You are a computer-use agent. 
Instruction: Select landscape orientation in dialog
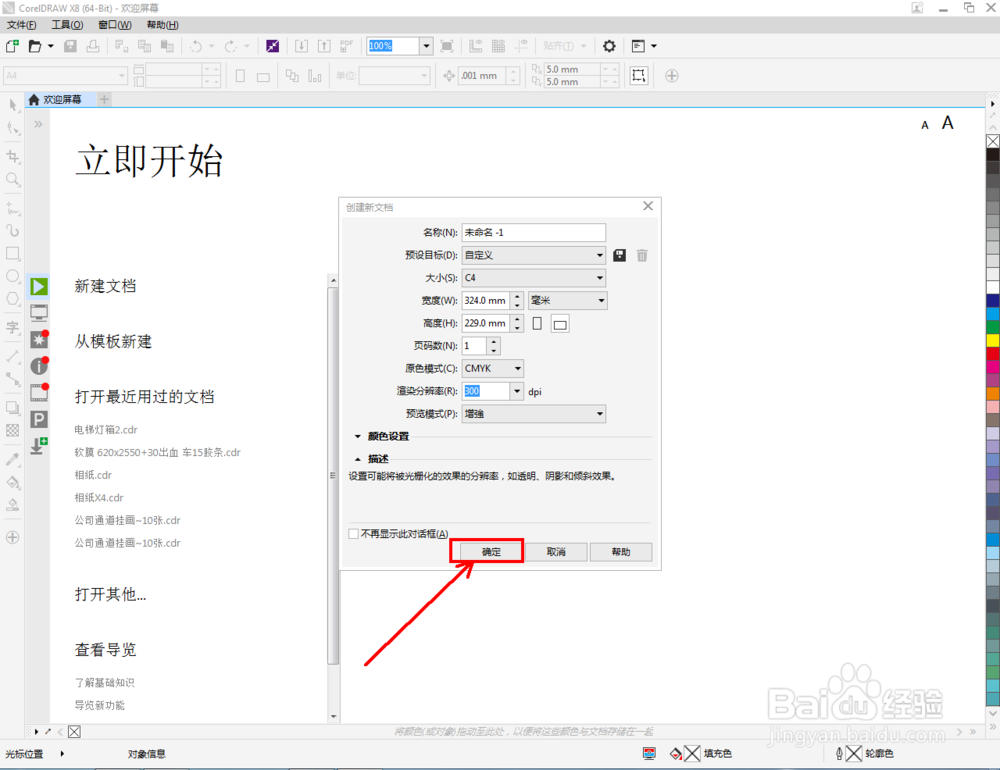560,324
